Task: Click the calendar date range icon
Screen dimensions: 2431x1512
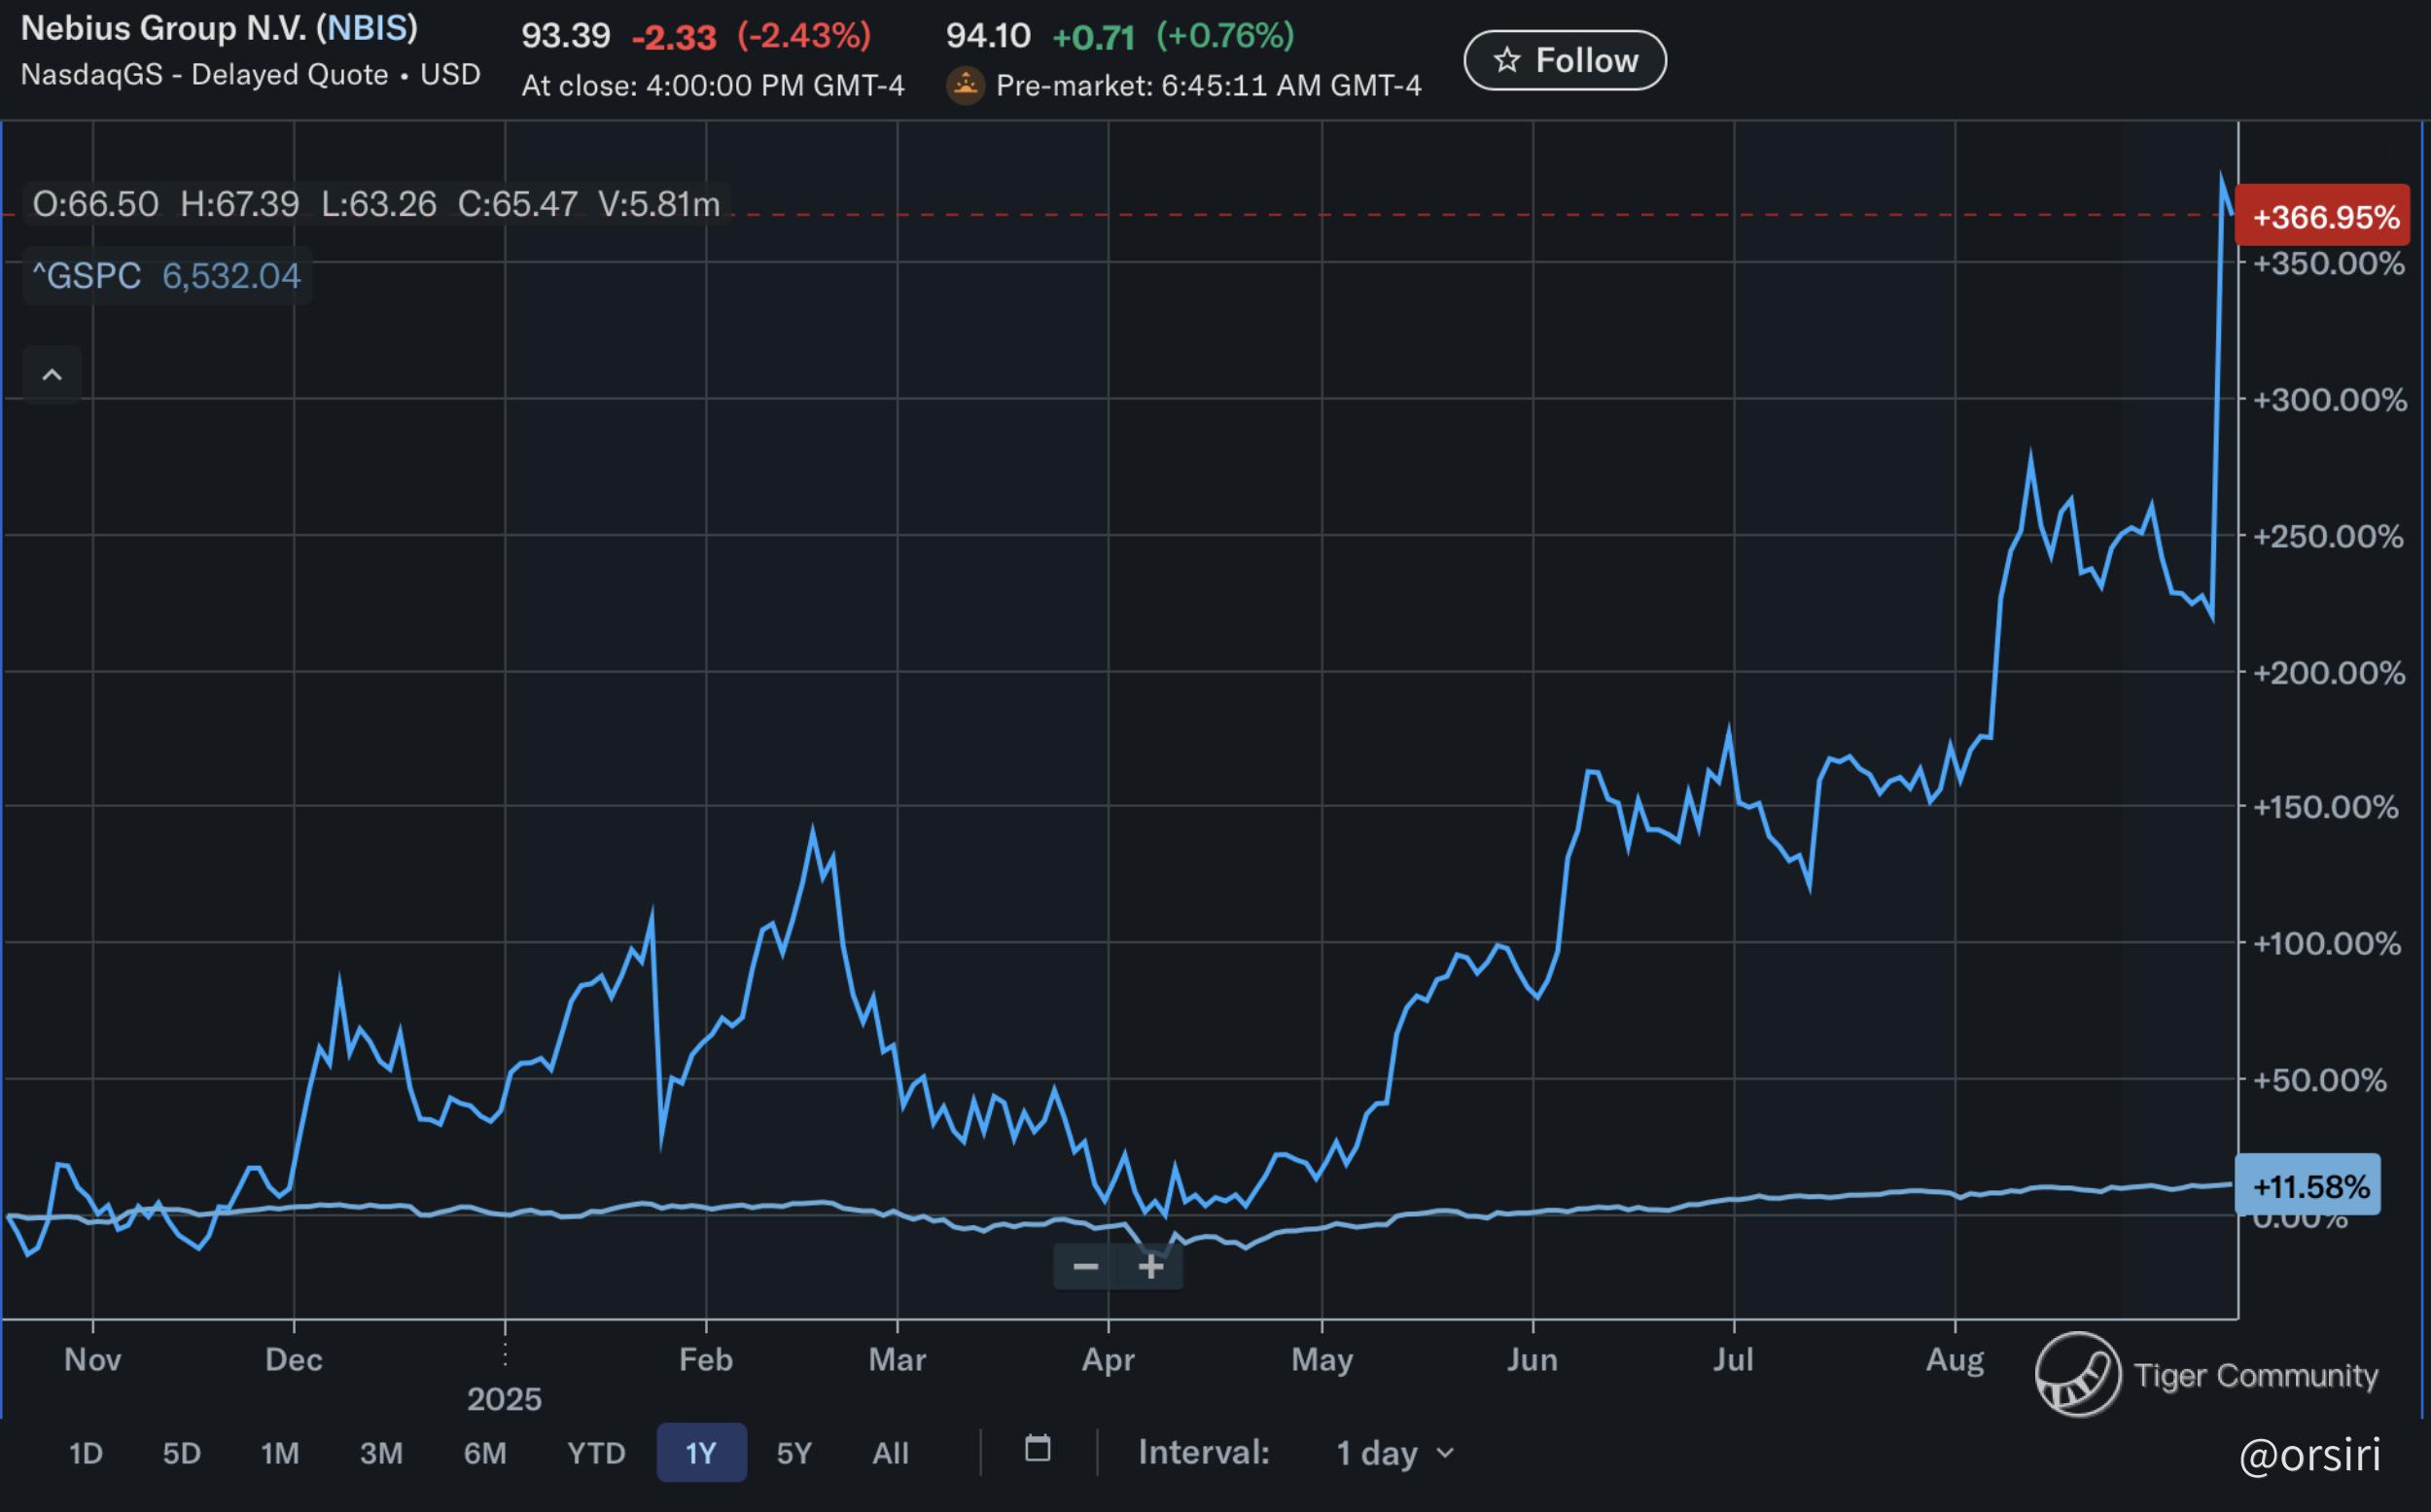Action: (1038, 1449)
